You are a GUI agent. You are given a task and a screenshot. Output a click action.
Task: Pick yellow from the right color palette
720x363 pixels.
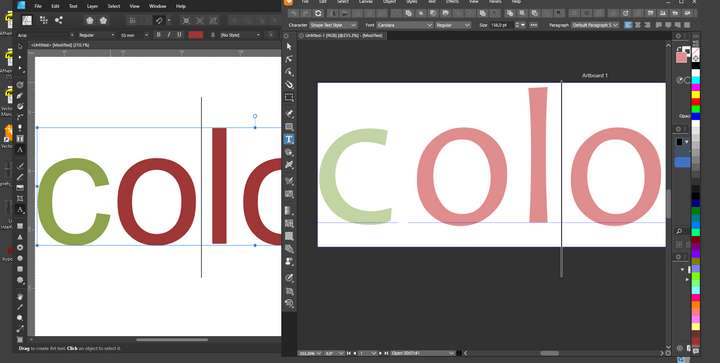pyautogui.click(x=696, y=95)
